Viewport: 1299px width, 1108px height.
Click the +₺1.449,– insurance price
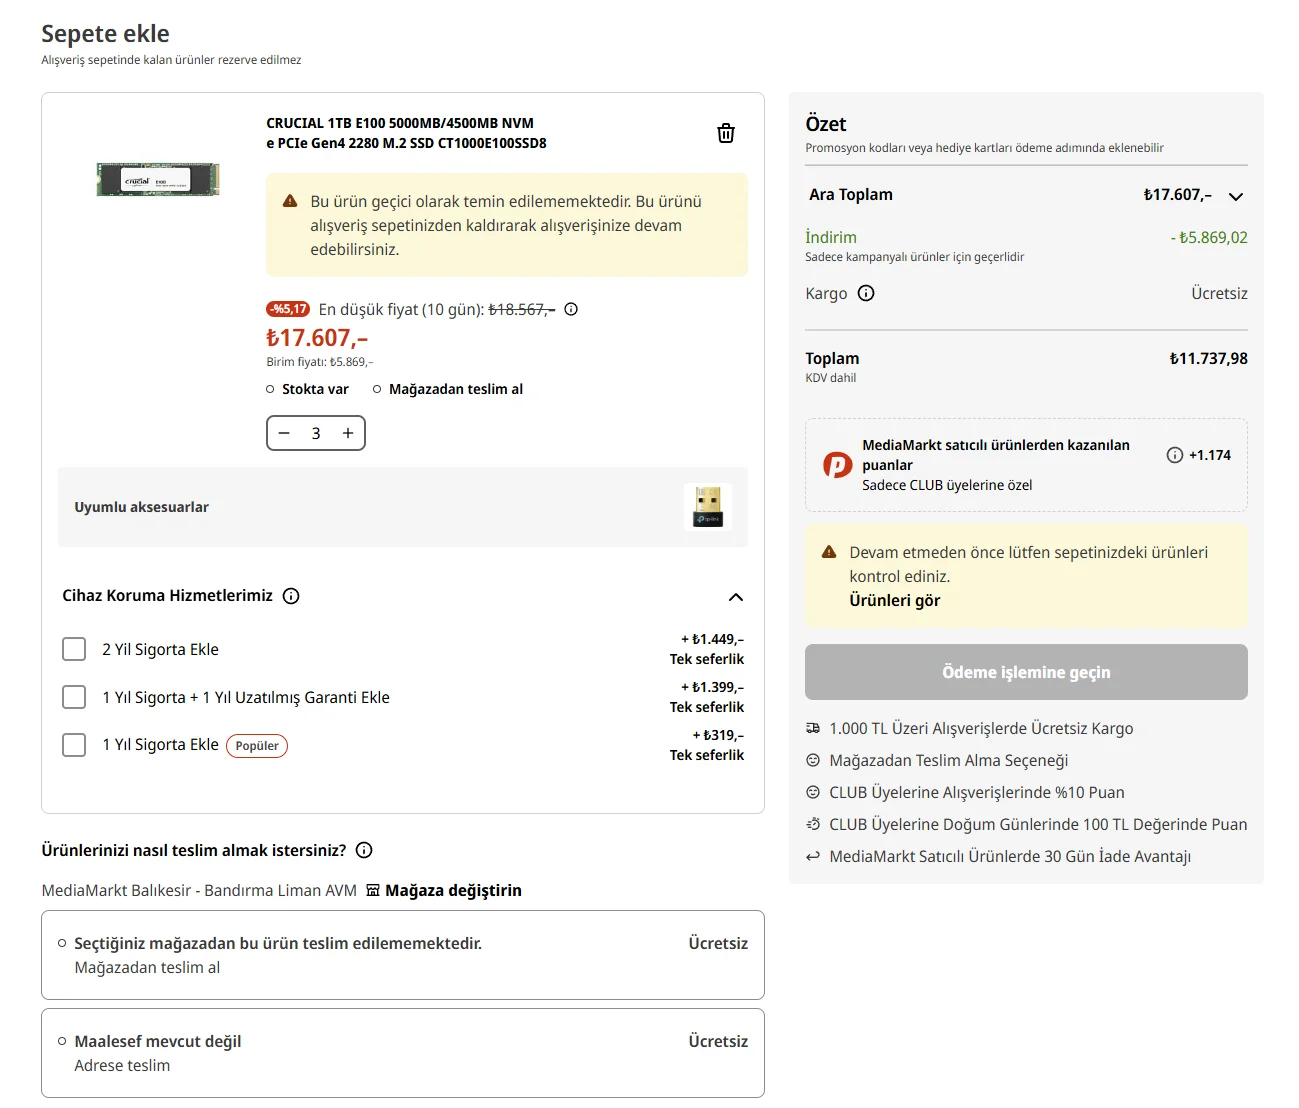pos(712,639)
